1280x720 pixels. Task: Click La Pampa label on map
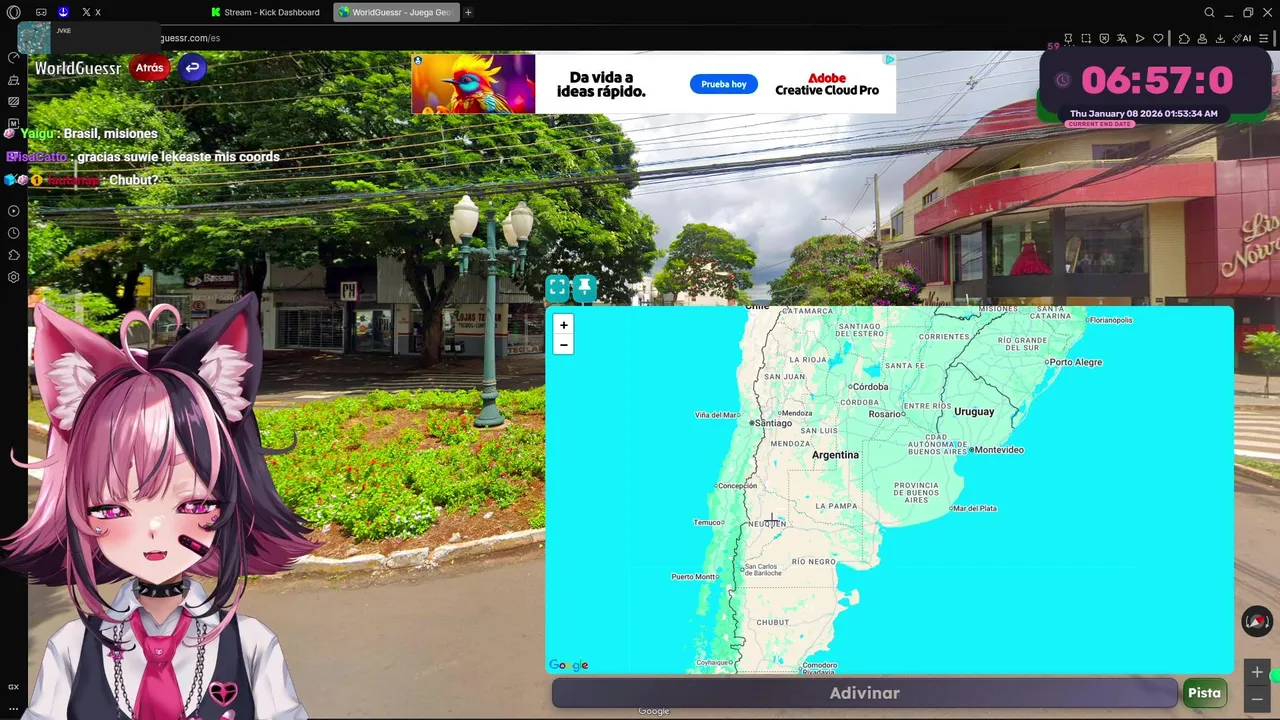837,506
